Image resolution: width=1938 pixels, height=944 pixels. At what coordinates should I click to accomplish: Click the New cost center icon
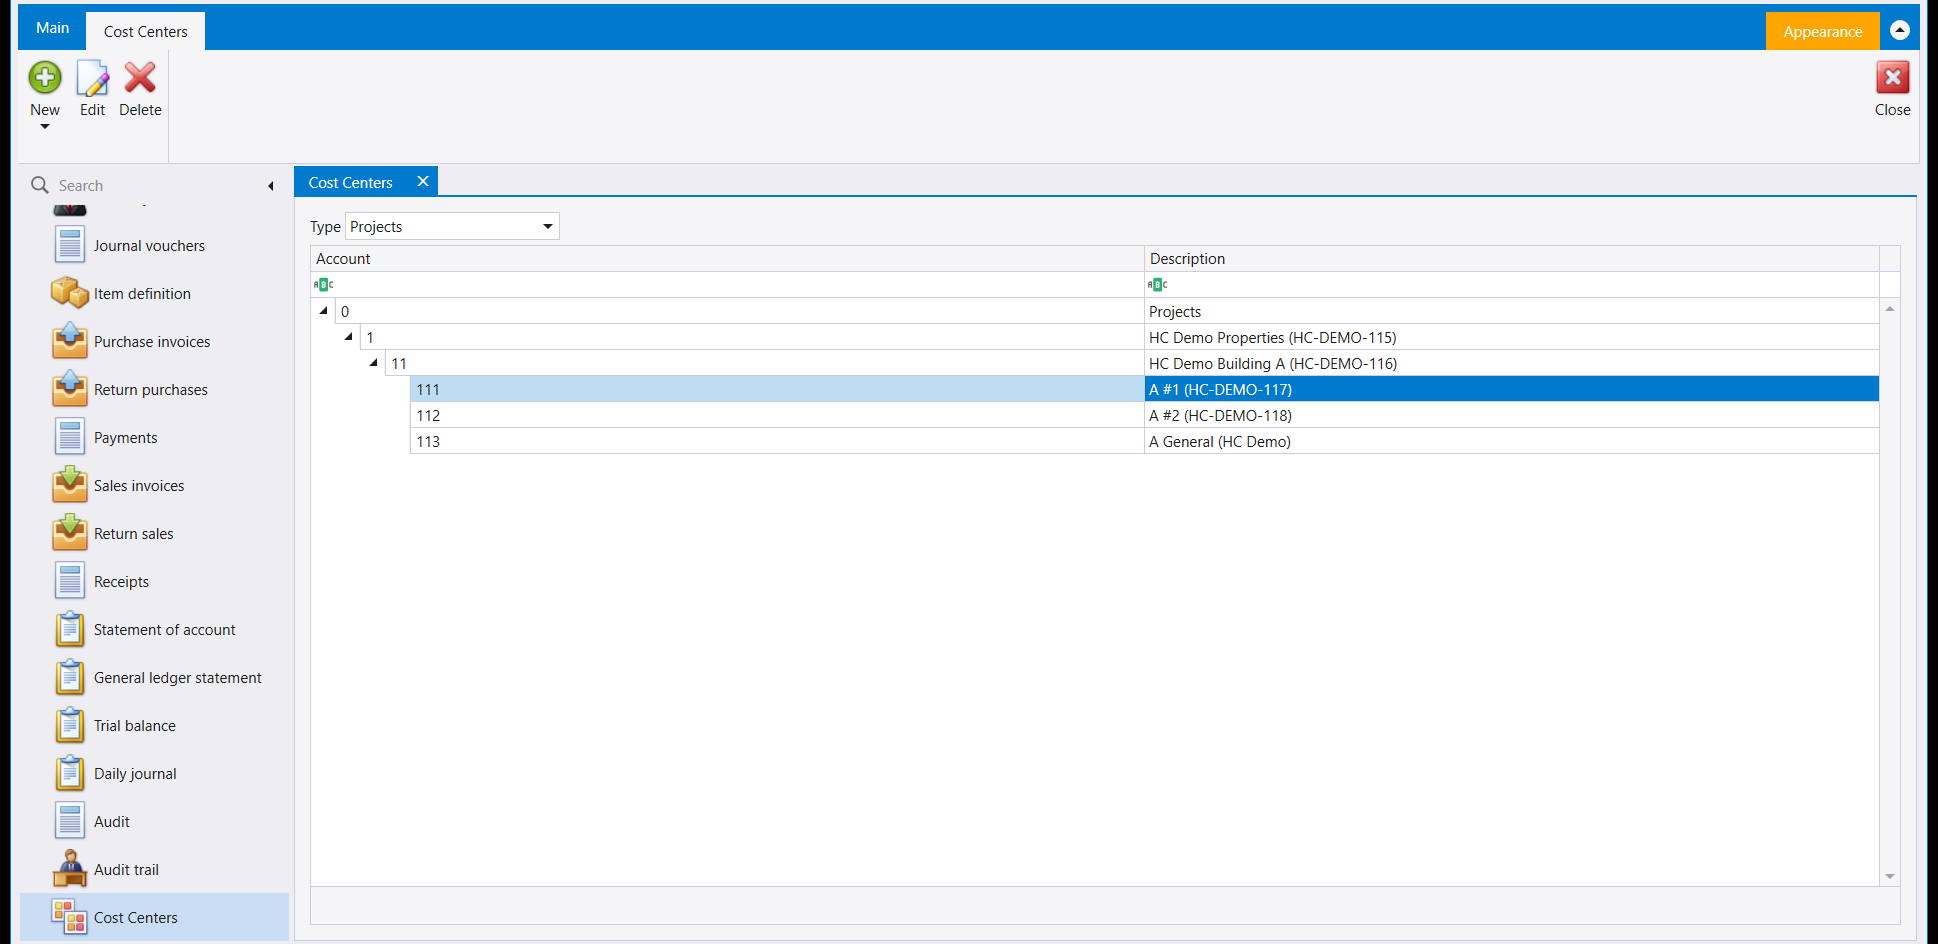click(x=45, y=78)
